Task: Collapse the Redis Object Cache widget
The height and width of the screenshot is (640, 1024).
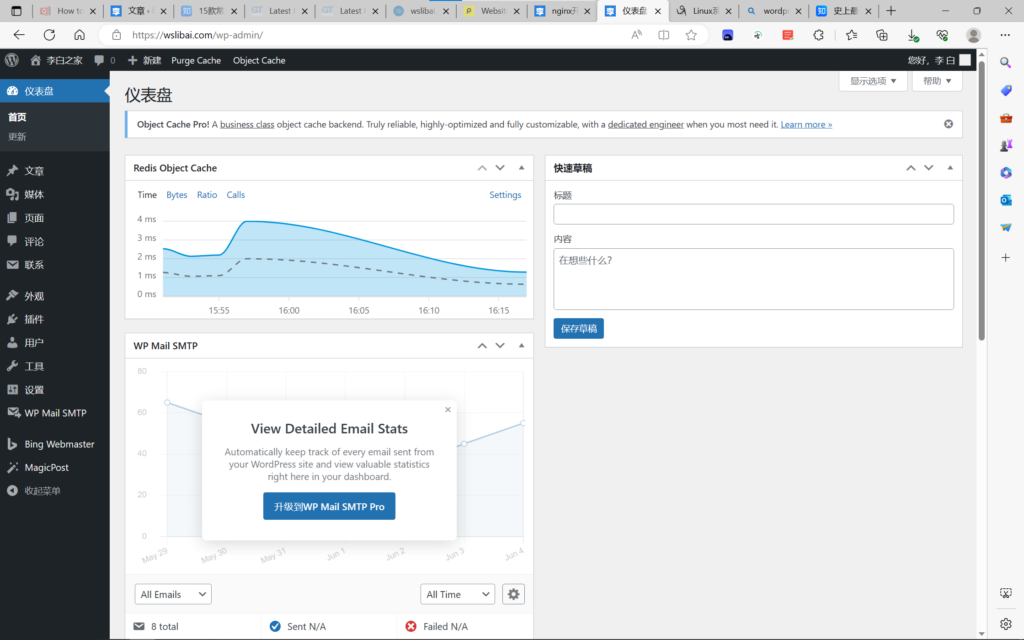Action: 521,168
